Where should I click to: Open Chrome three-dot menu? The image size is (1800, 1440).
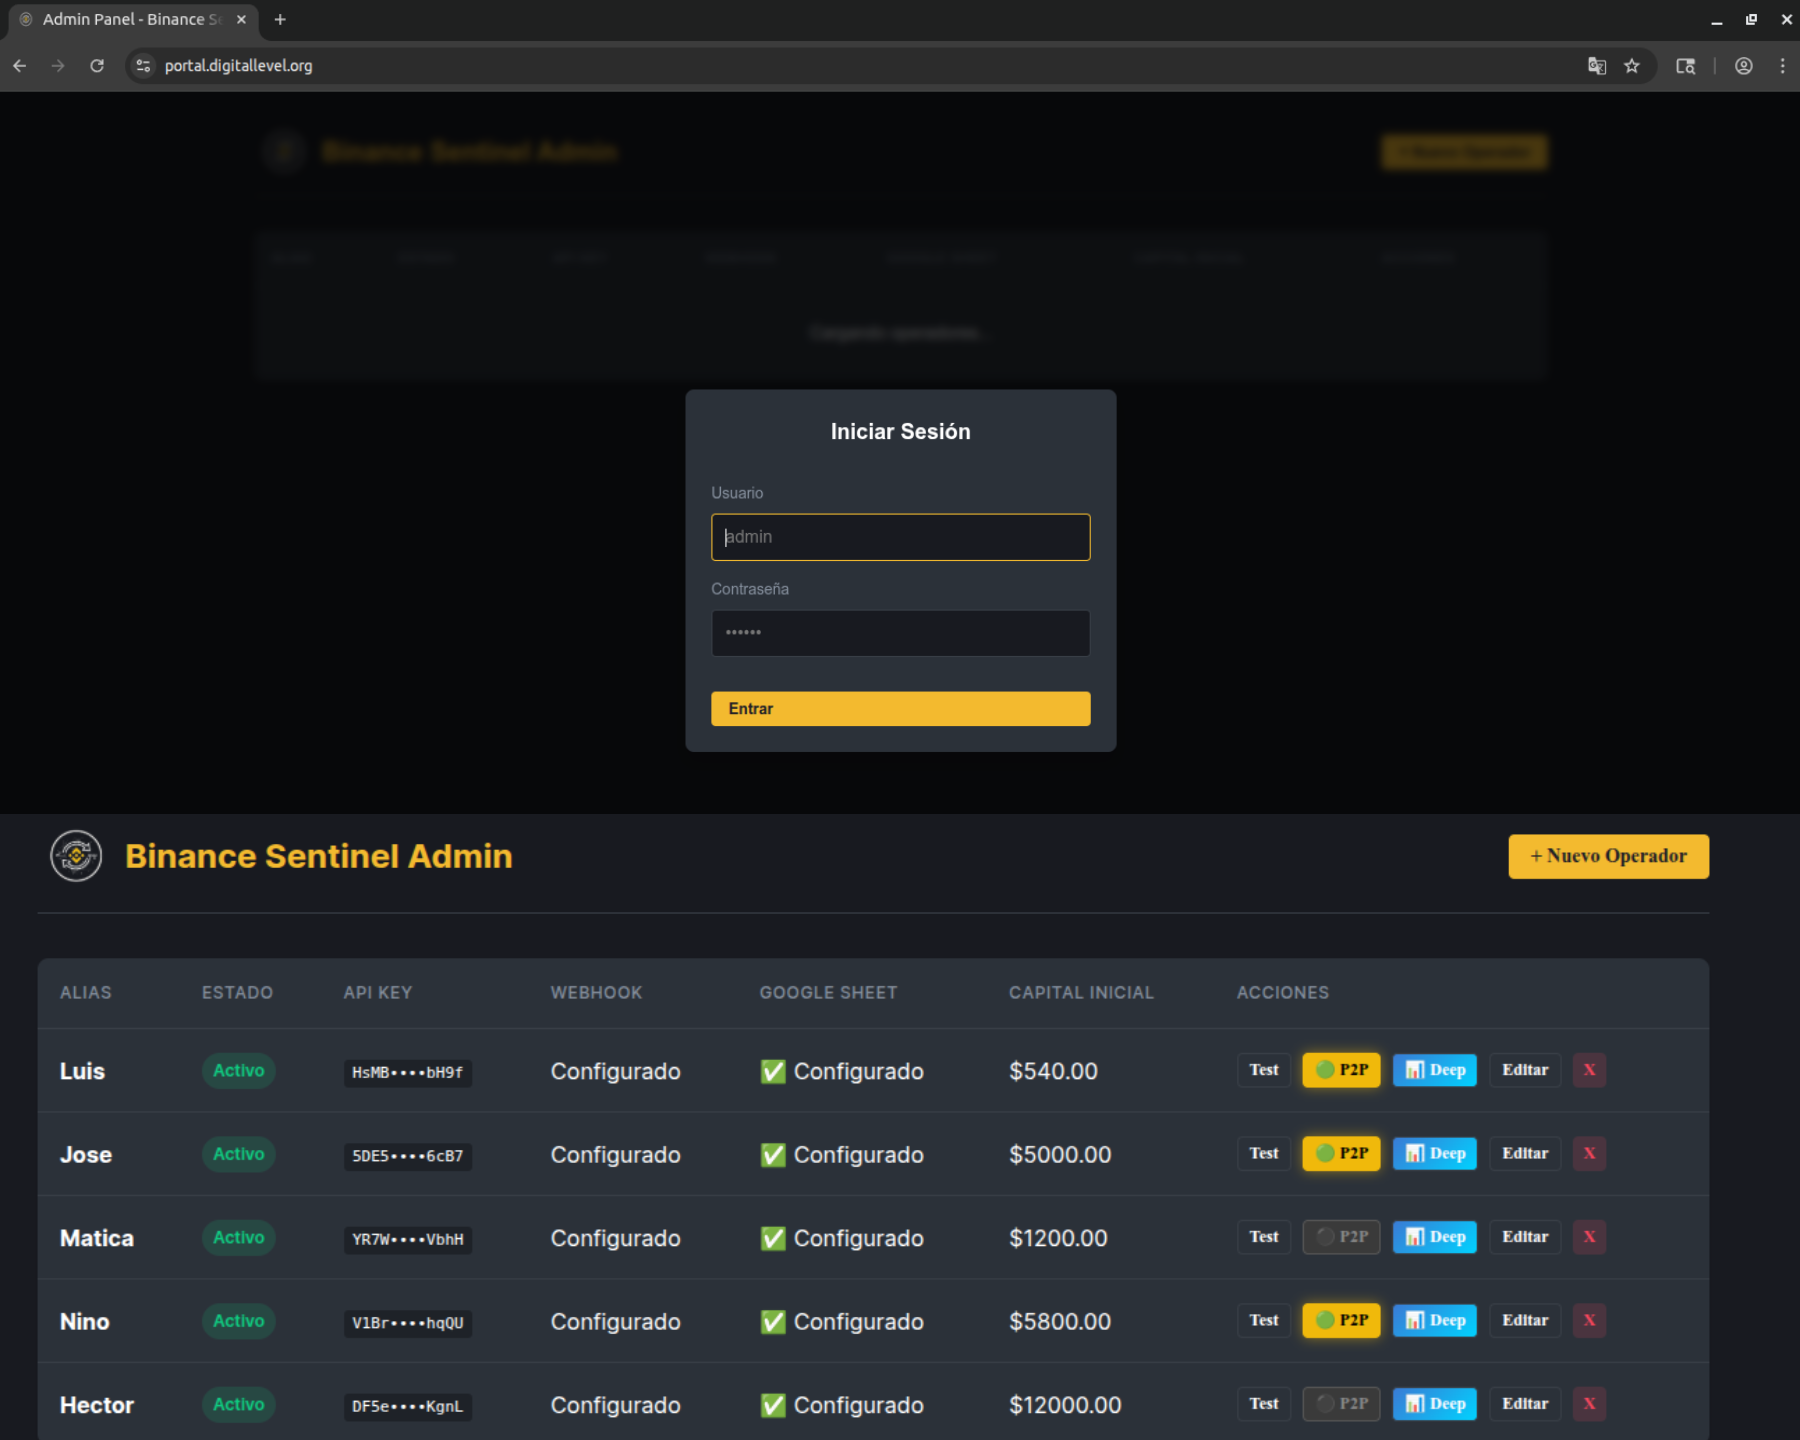point(1782,66)
